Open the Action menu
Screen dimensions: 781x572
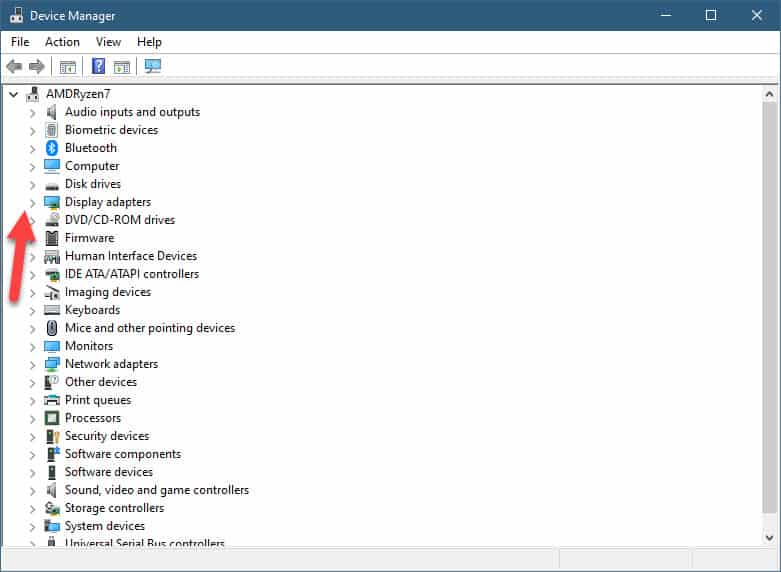pyautogui.click(x=62, y=42)
